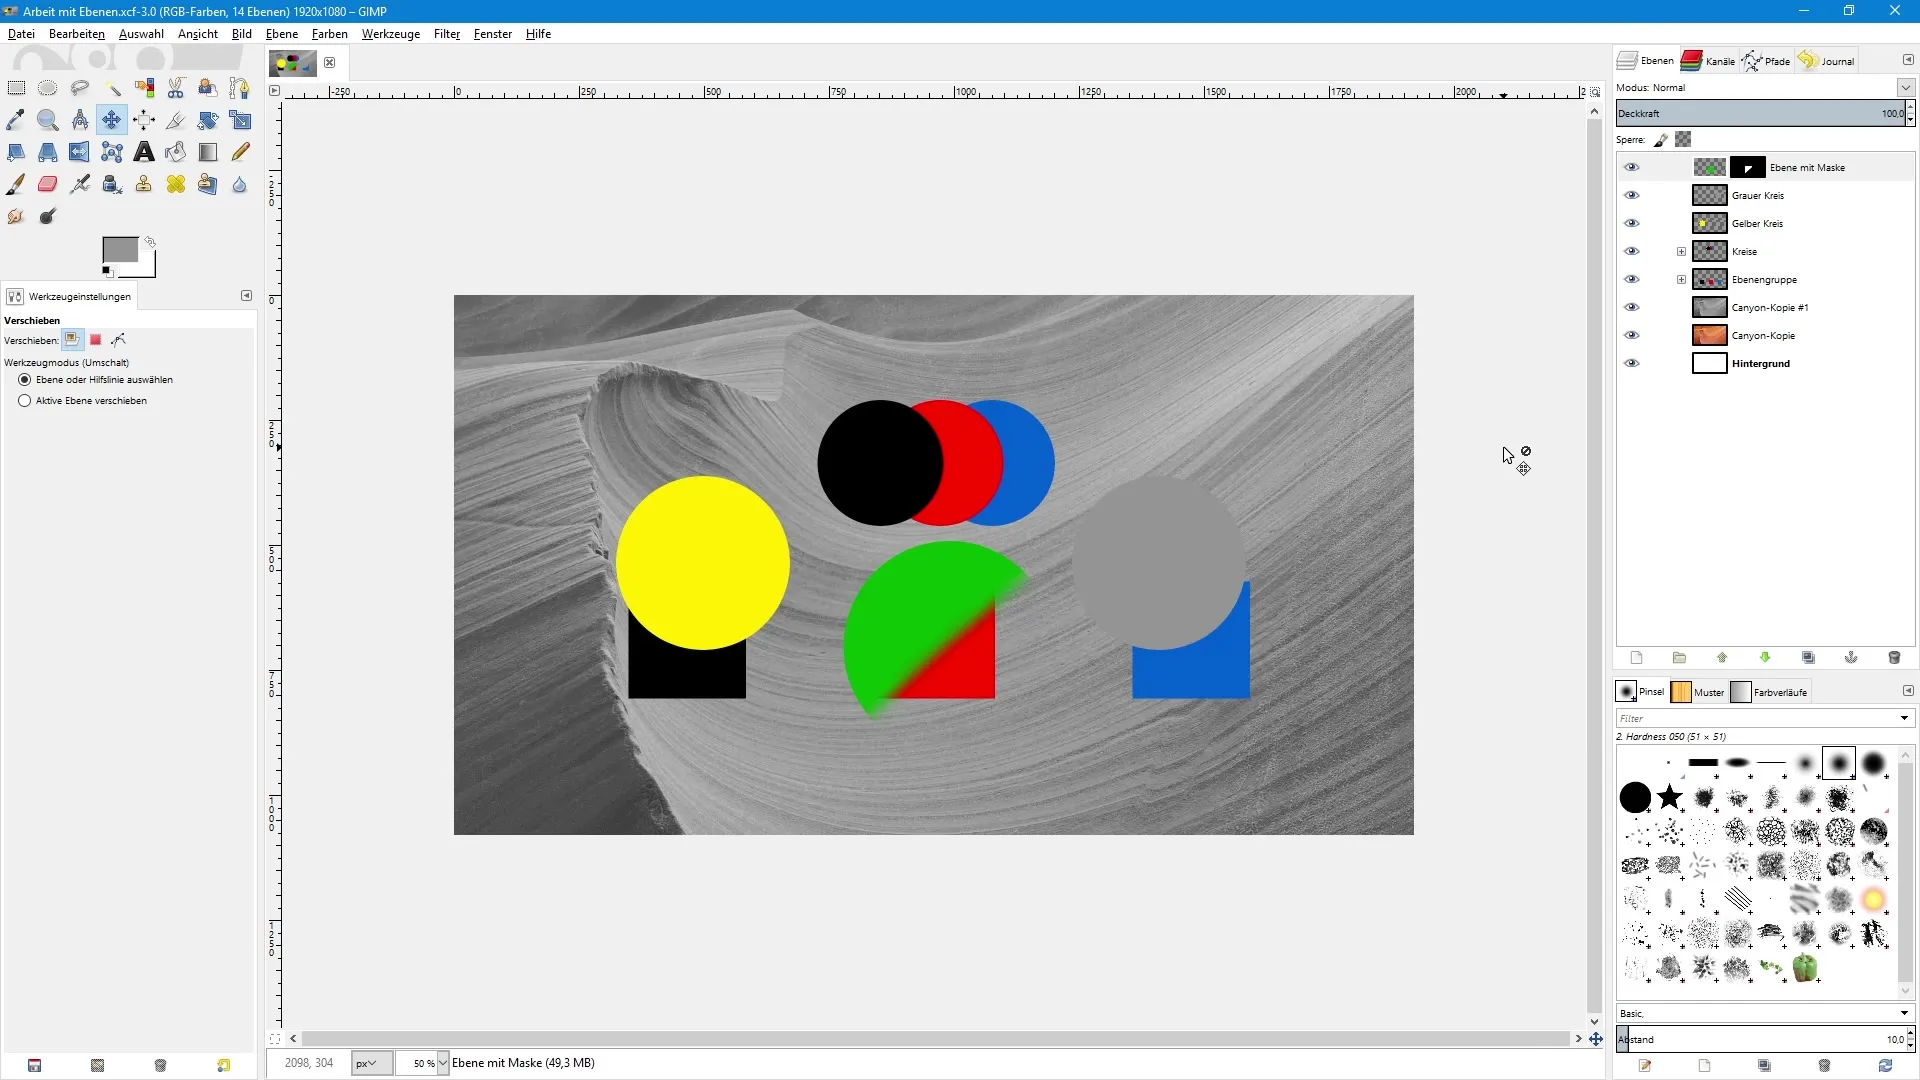Select the Pencil tool
This screenshot has width=1920, height=1080.
pos(240,152)
